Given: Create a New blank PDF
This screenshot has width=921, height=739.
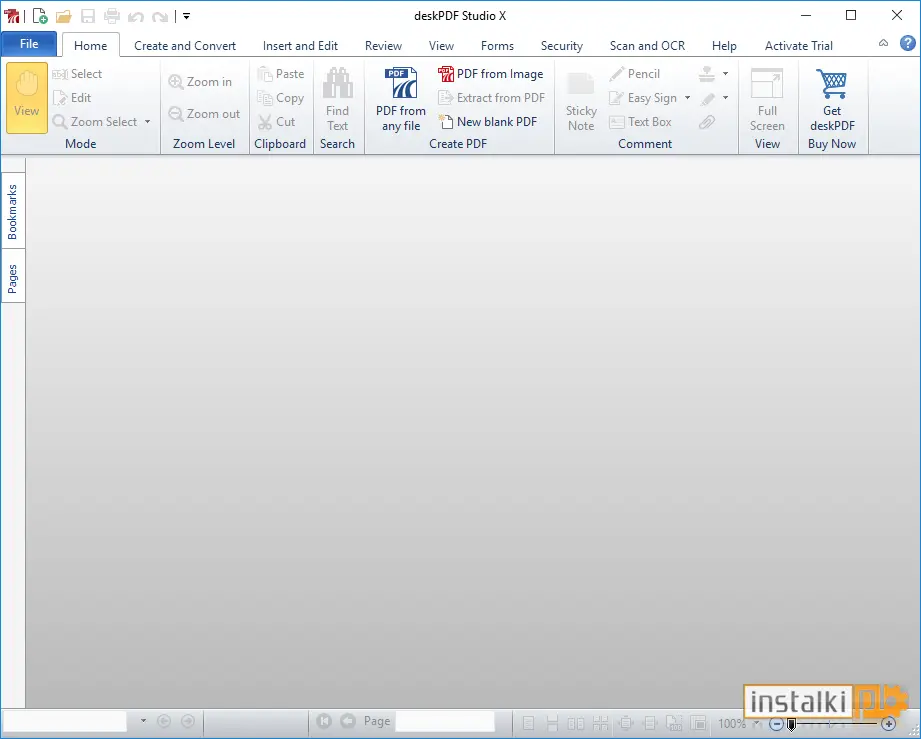Looking at the screenshot, I should point(488,122).
